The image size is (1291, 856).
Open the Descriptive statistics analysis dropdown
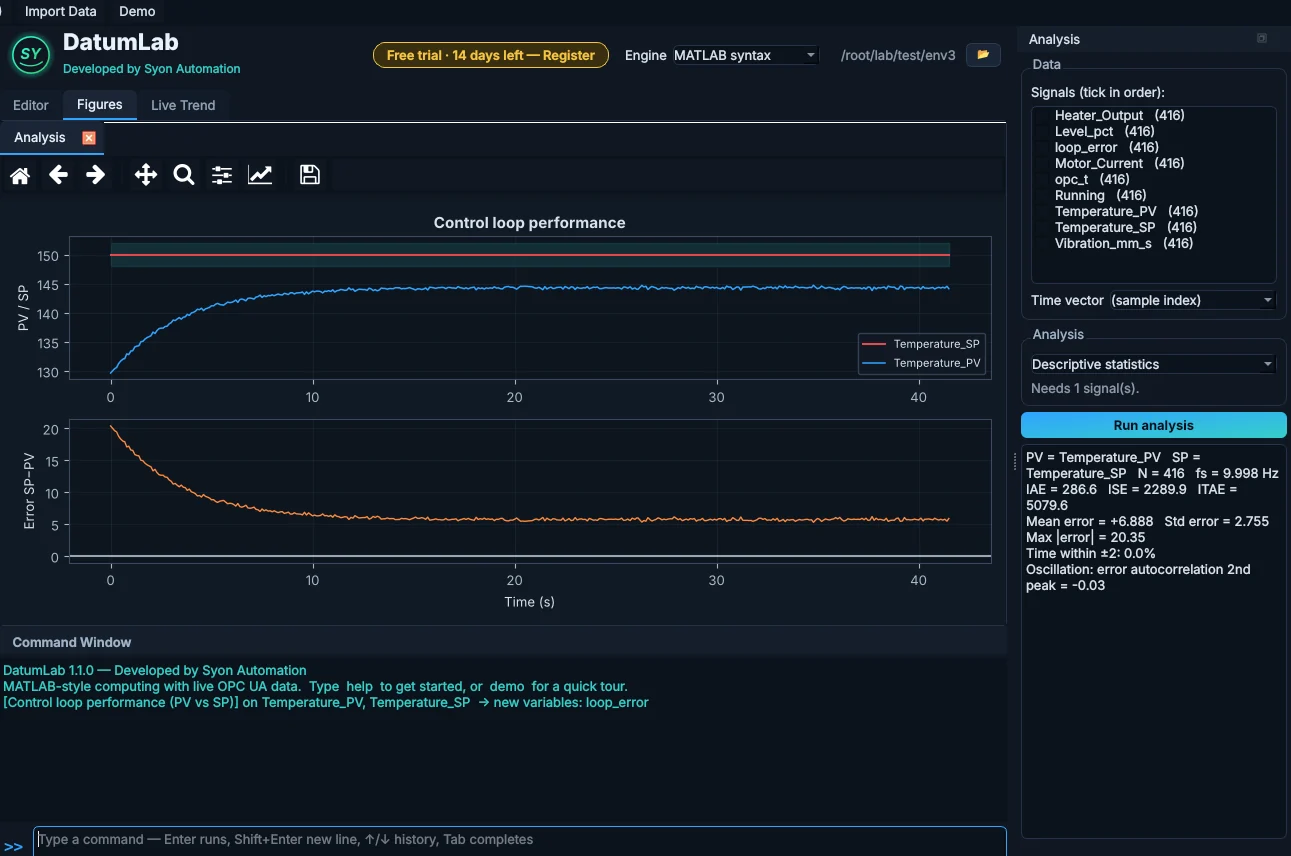coord(1153,364)
